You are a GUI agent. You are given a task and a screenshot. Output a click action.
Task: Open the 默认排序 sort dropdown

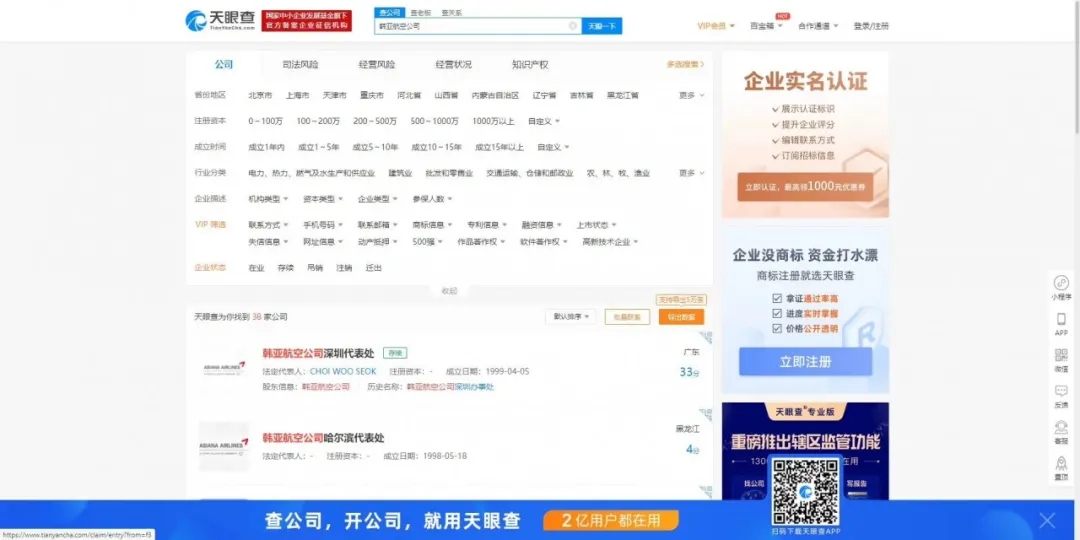pos(570,317)
